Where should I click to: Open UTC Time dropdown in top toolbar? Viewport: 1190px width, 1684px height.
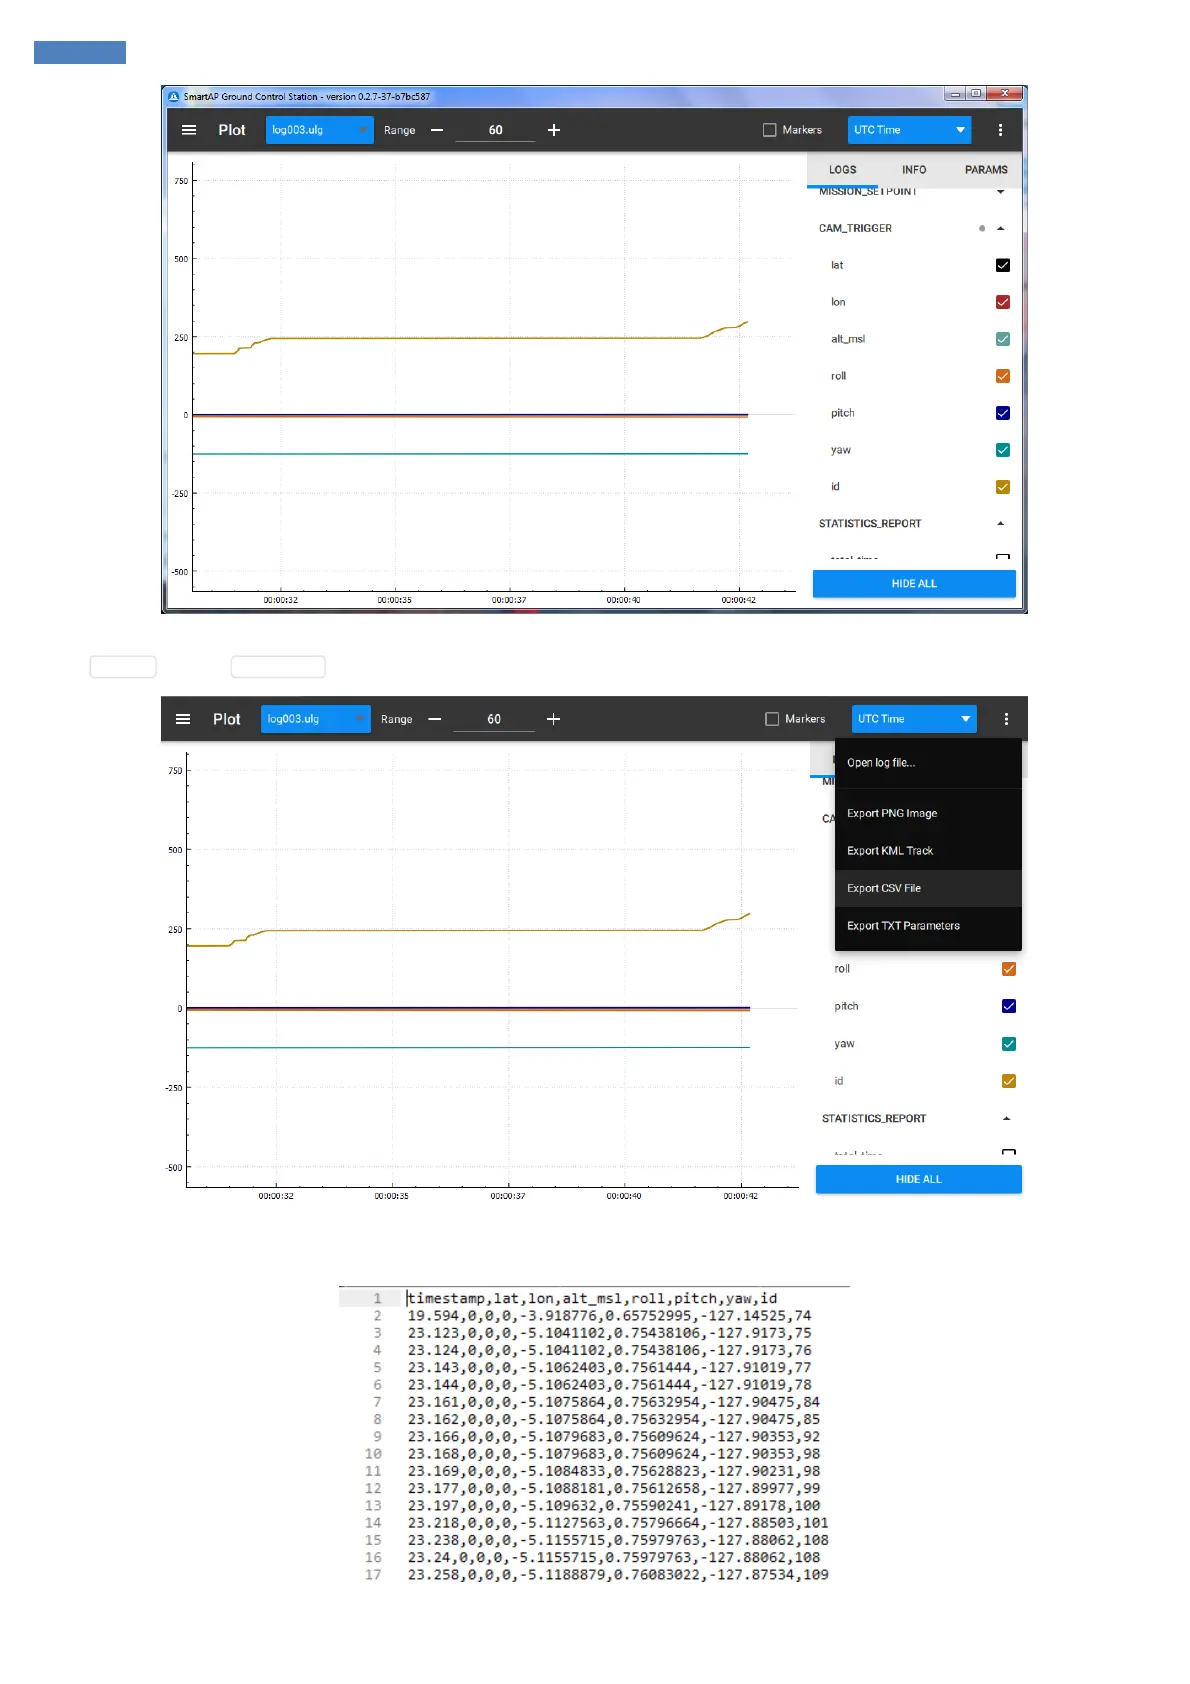click(x=910, y=130)
